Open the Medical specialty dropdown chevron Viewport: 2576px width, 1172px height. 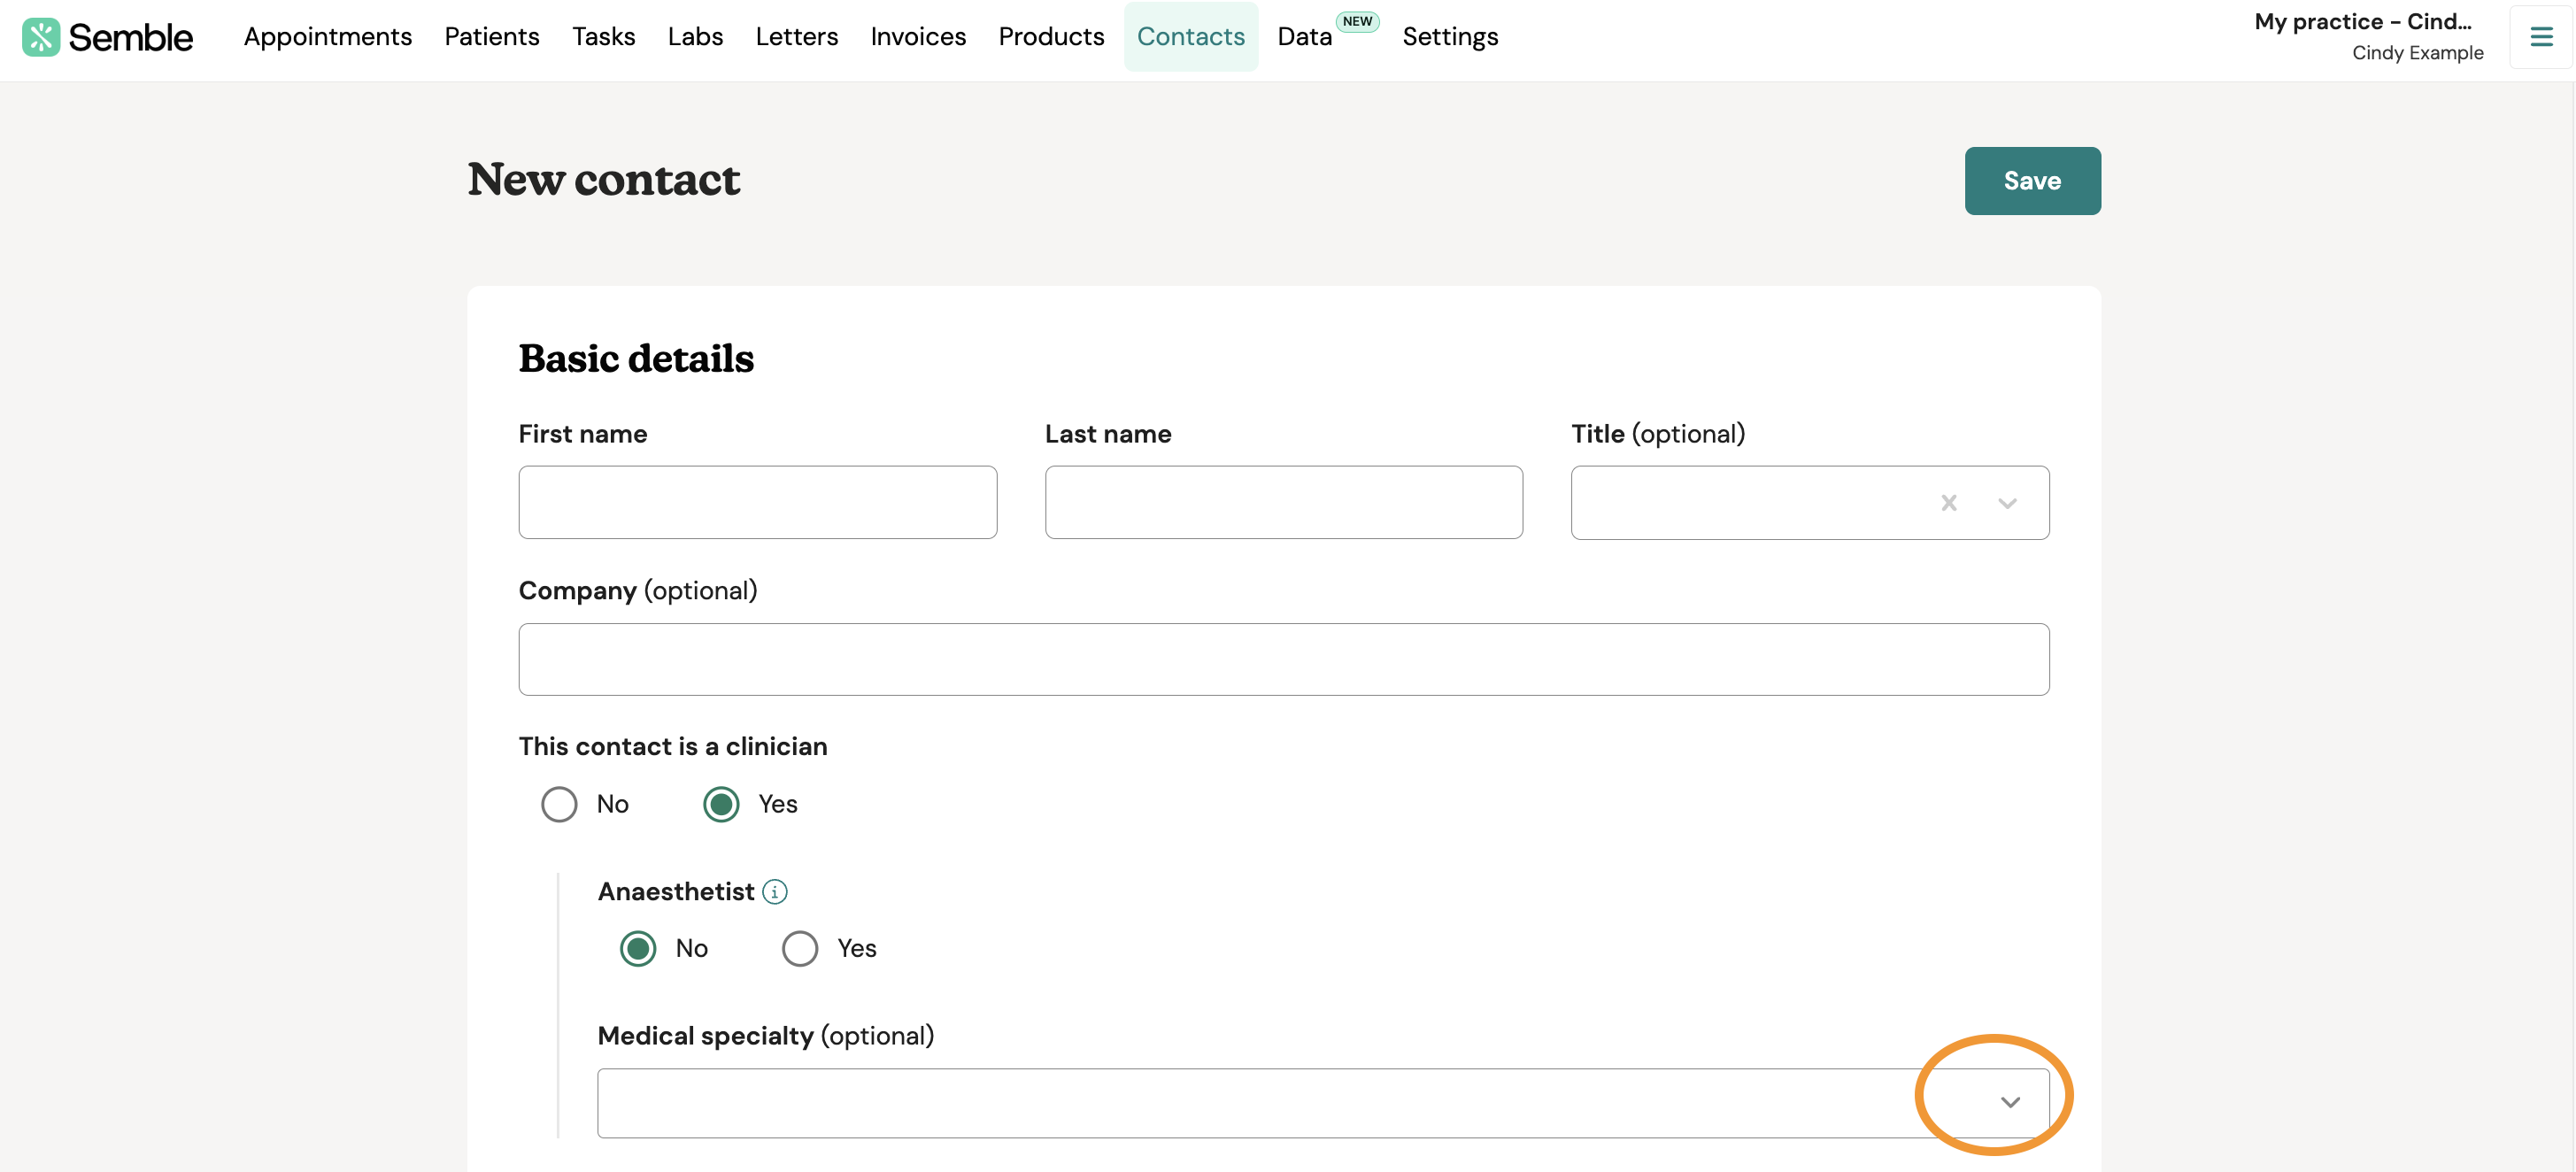click(x=2010, y=1102)
